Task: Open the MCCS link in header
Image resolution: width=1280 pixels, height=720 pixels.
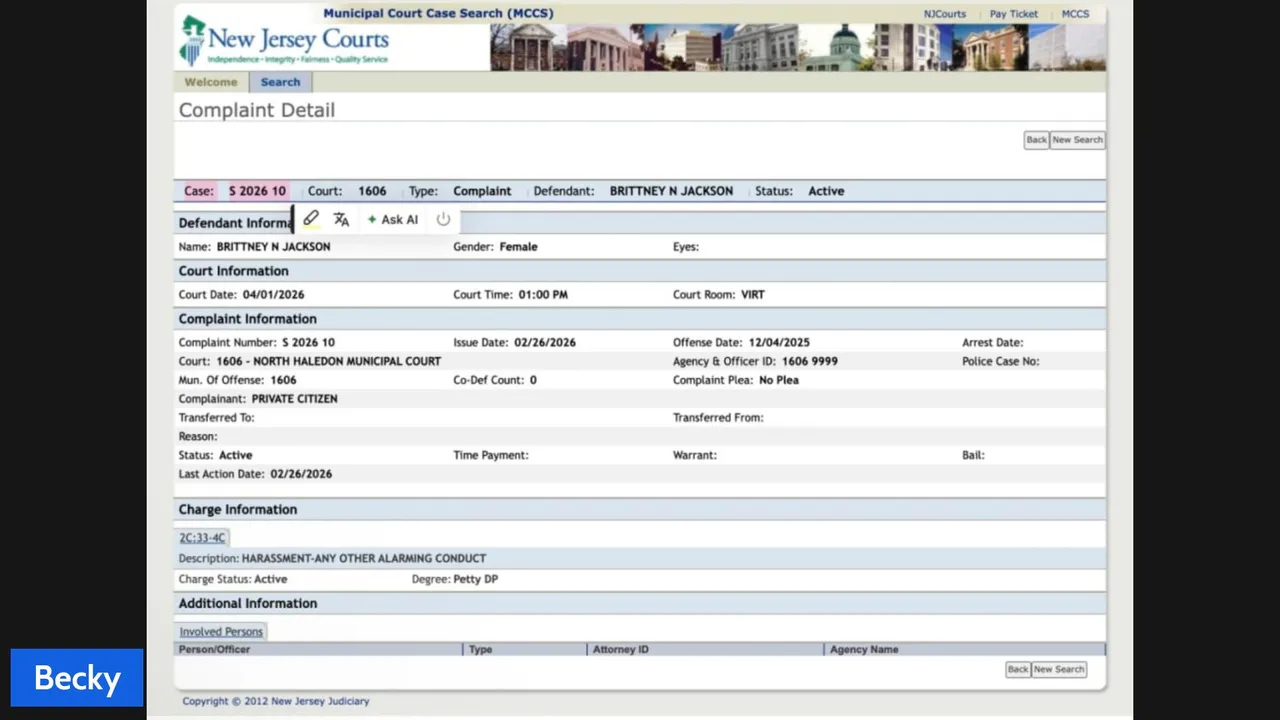Action: (x=1075, y=14)
